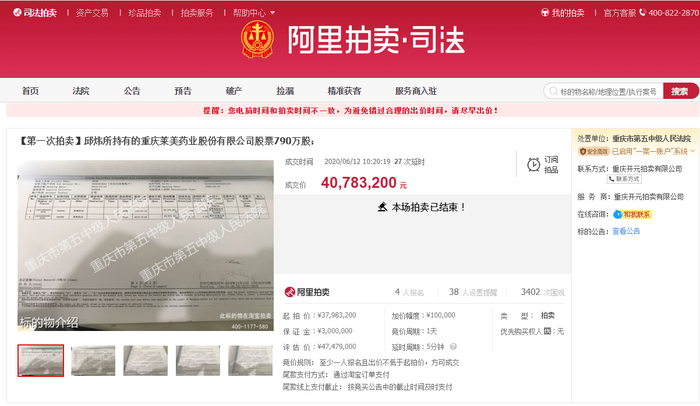Click the 和我联系 chat button

(632, 214)
